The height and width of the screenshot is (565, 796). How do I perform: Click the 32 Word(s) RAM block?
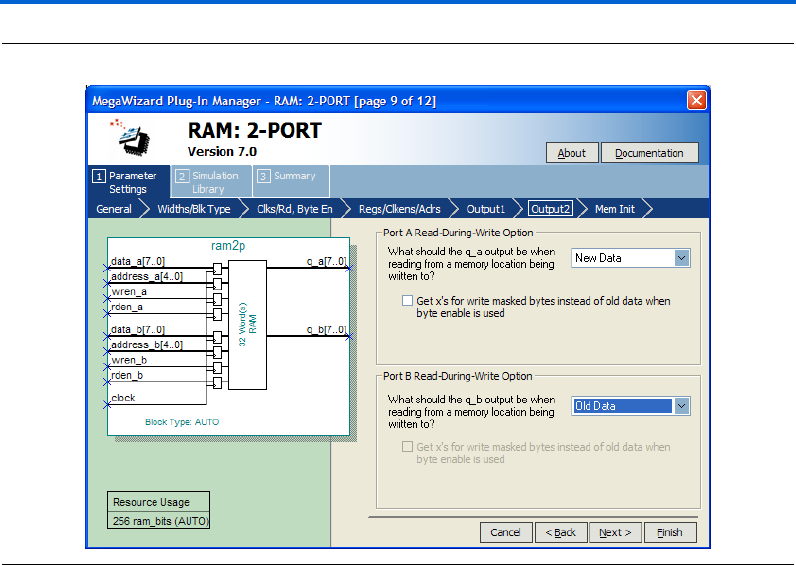(x=247, y=325)
